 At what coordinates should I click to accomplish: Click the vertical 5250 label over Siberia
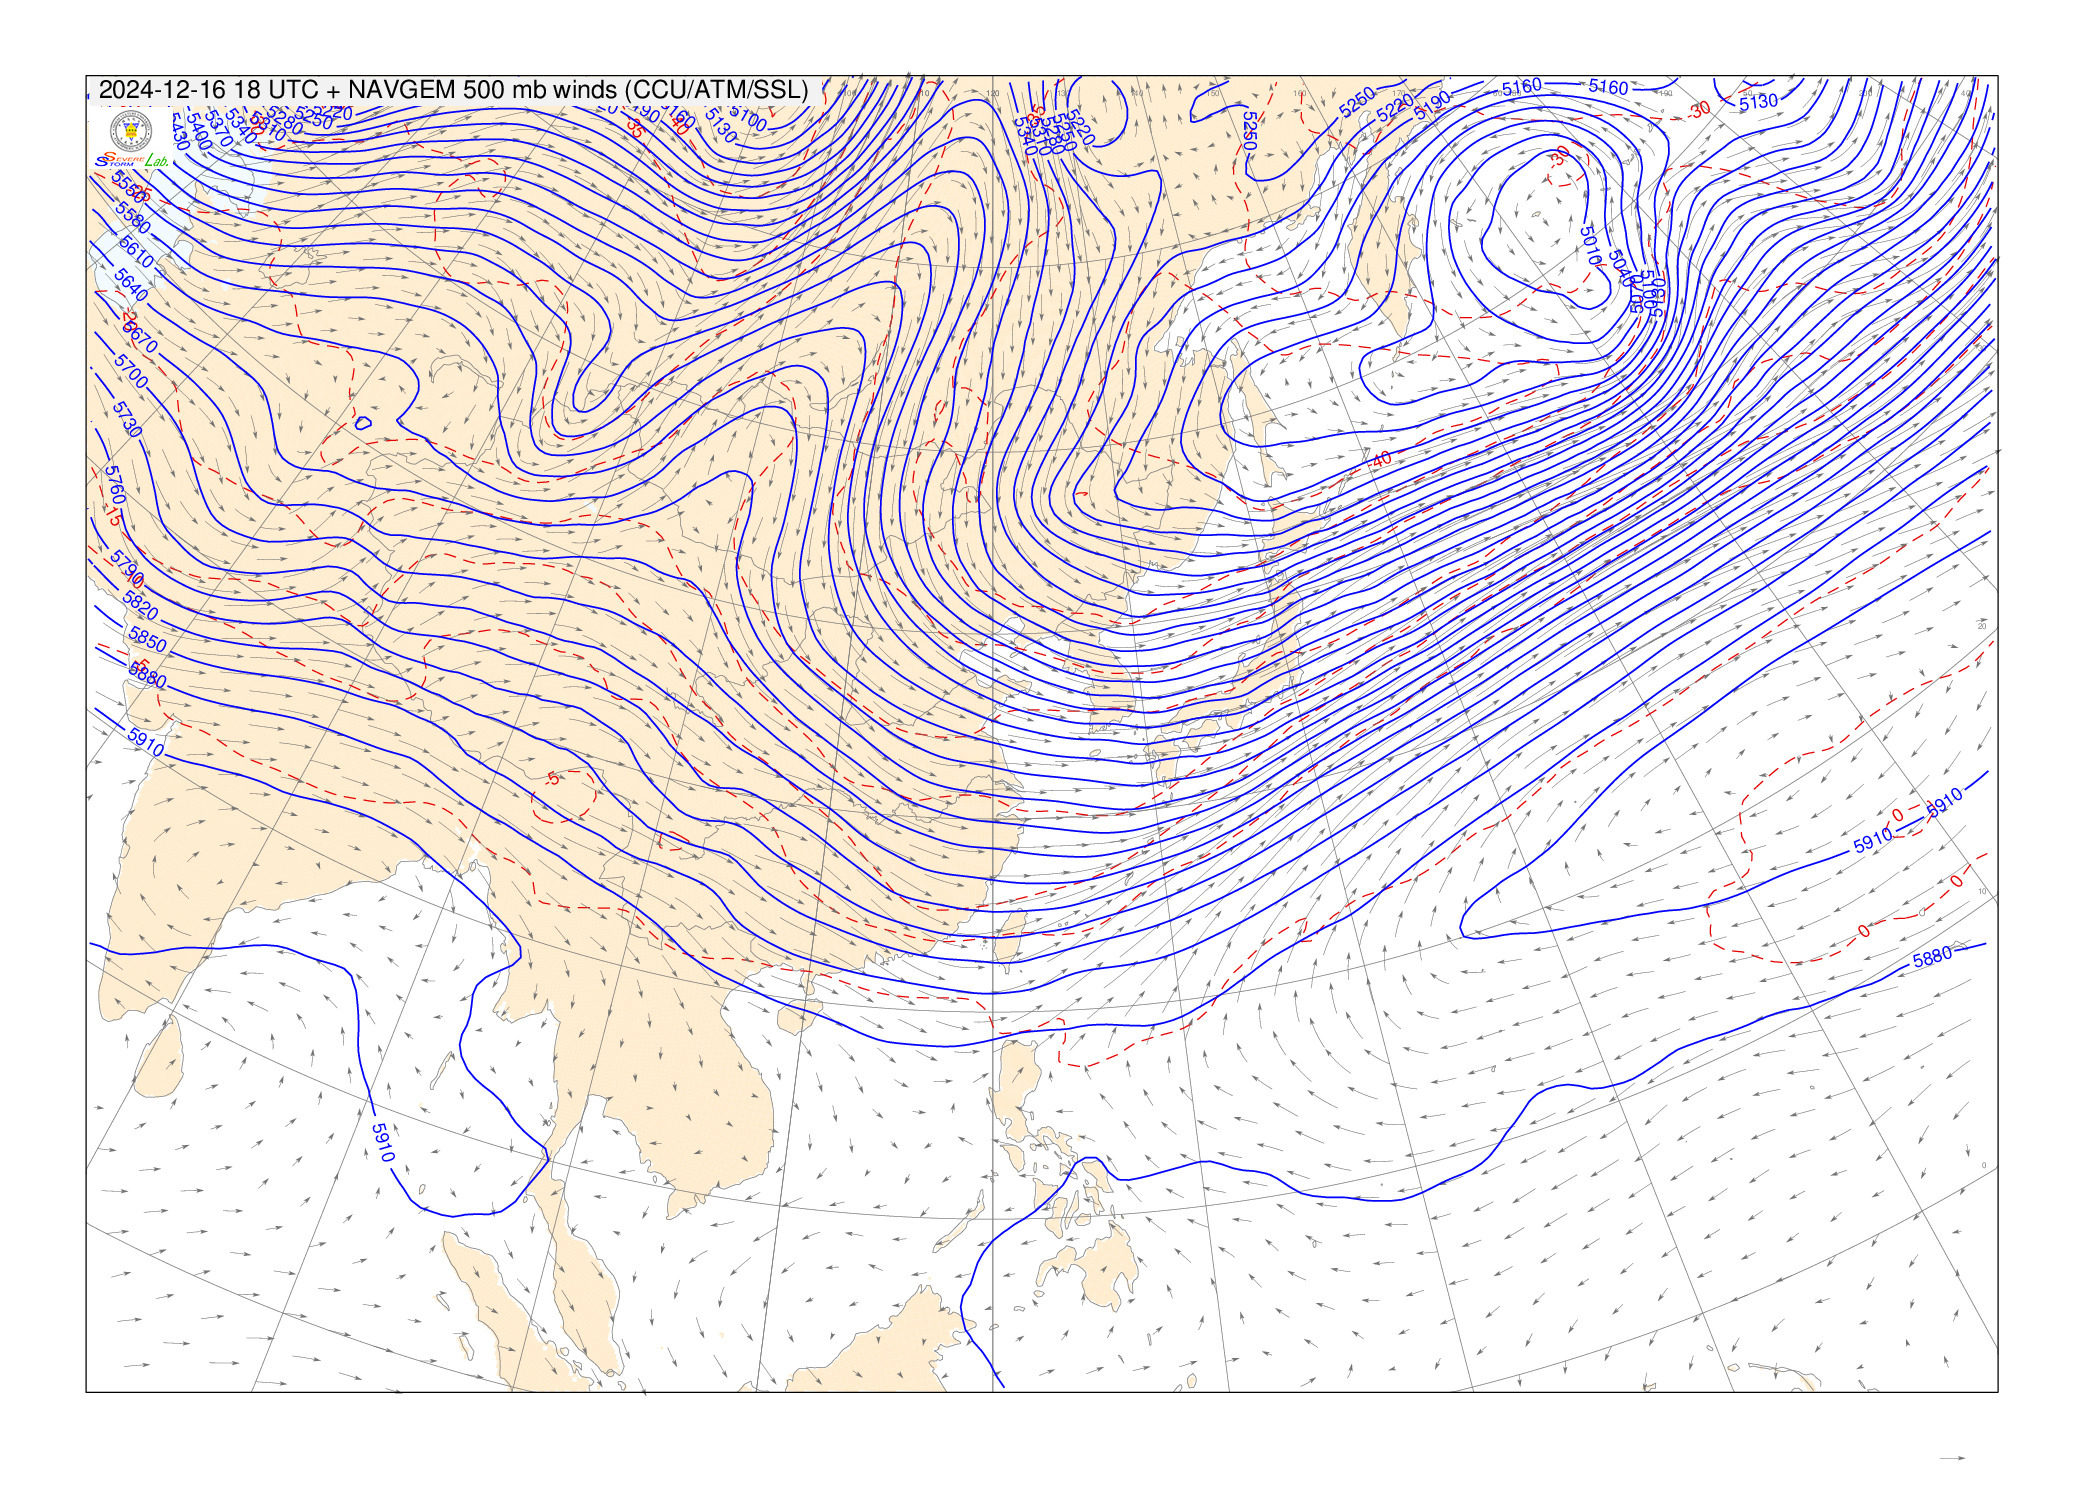coord(1249,130)
